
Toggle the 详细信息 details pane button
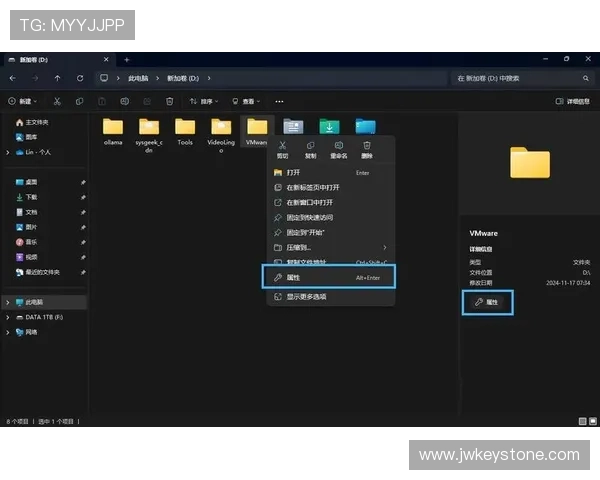click(x=572, y=101)
